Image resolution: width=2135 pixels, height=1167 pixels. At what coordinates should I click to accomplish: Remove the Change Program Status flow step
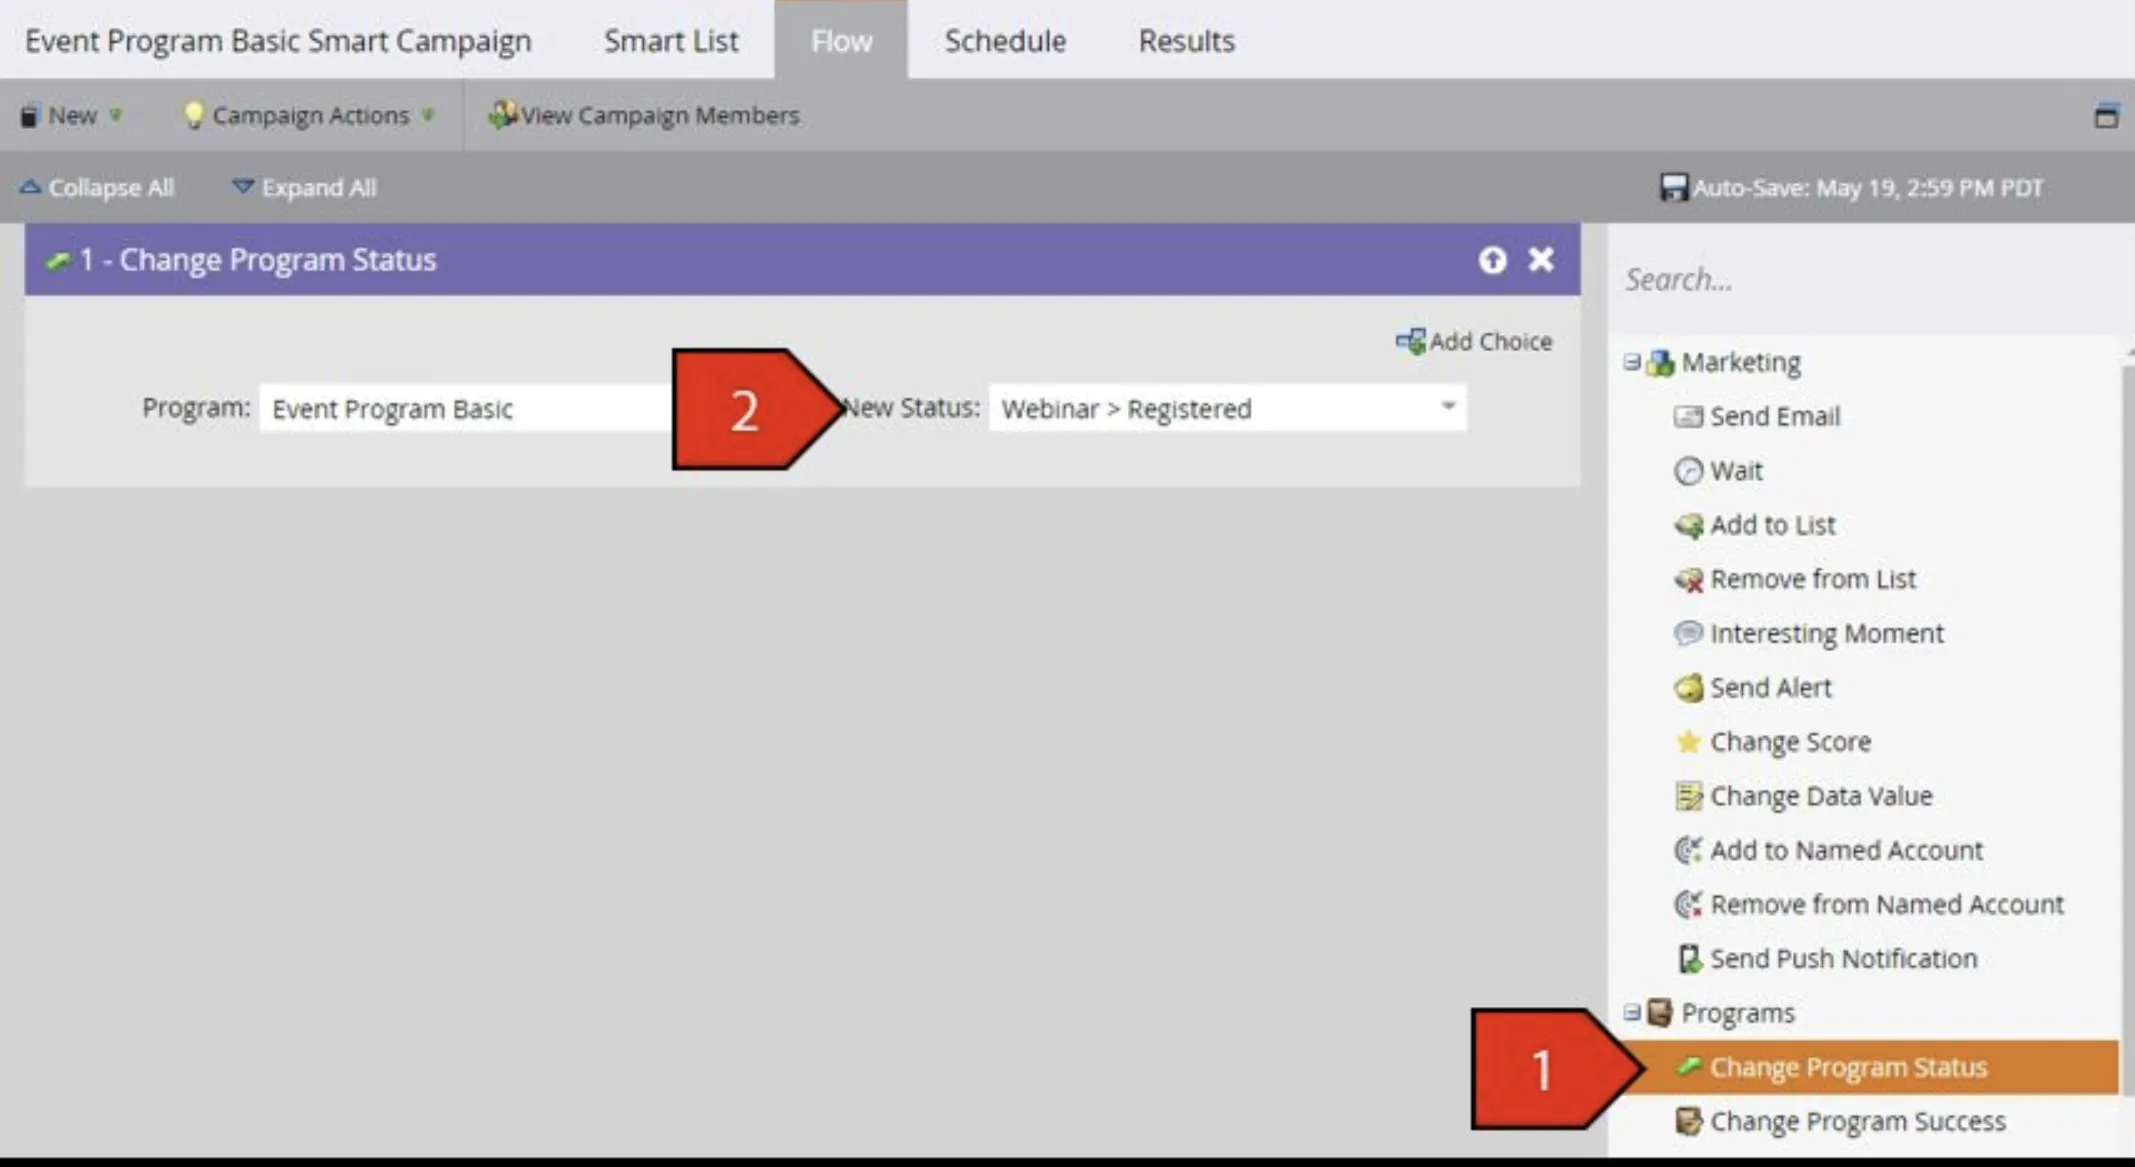(1541, 260)
